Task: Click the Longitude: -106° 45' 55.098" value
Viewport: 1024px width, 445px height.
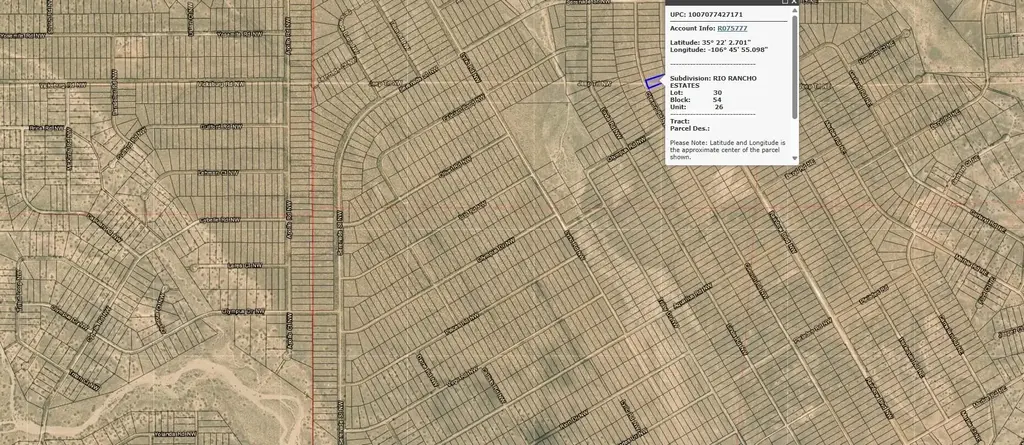Action: pos(719,49)
